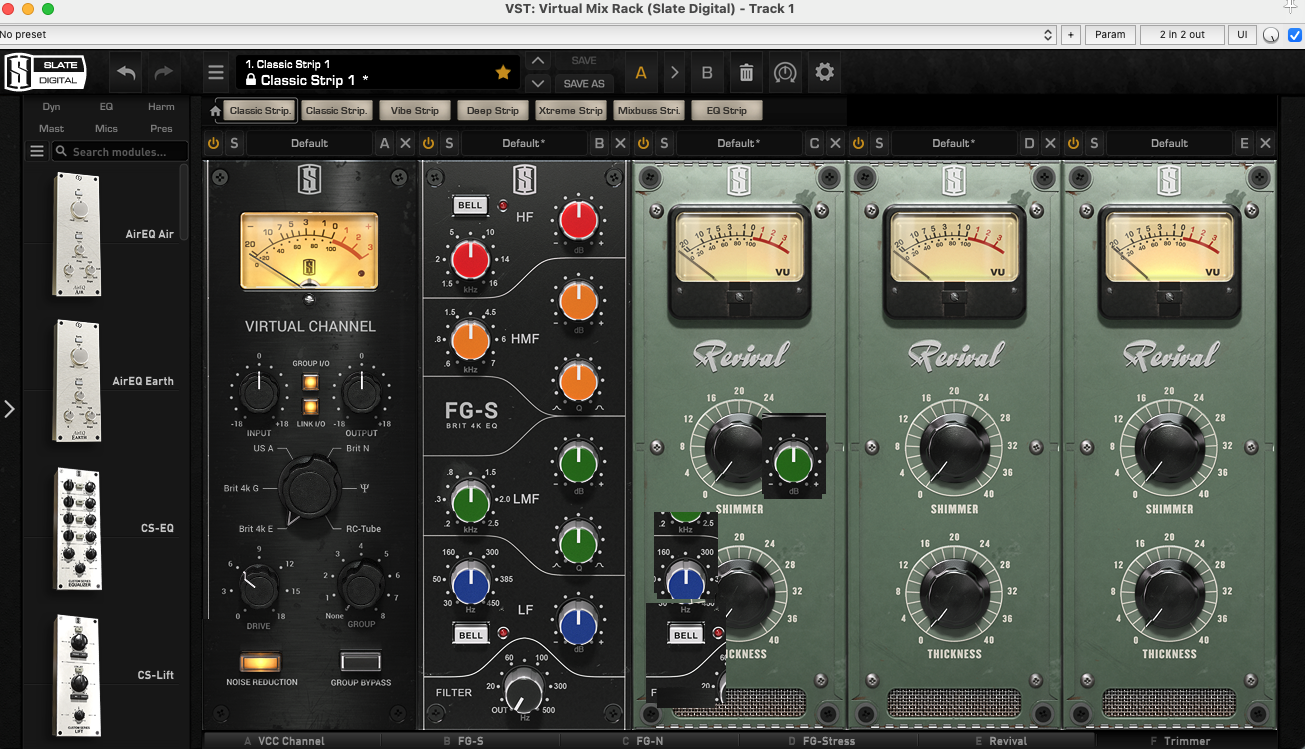Click the trash delete icon

click(746, 73)
